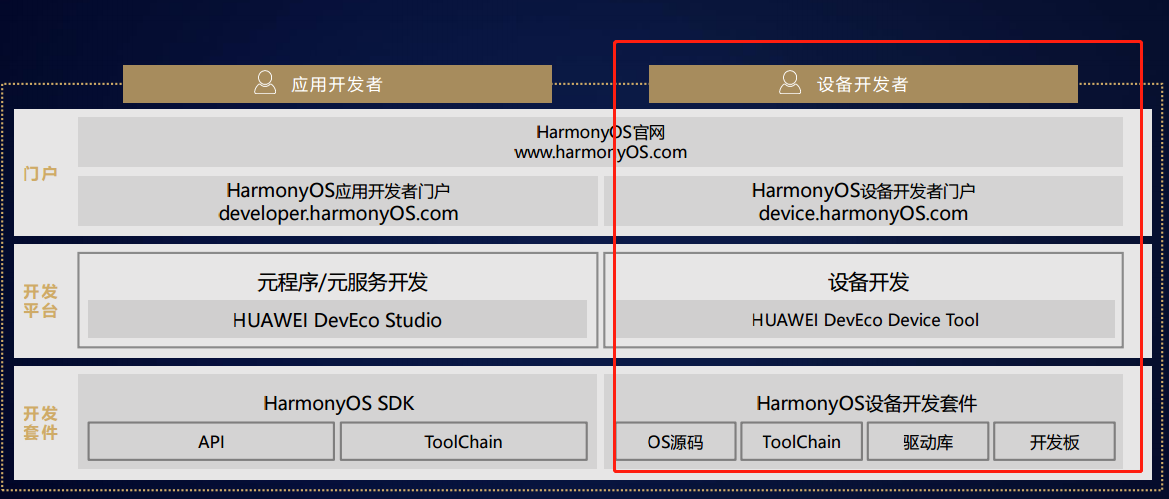
Task: Click the 开发套件 row label
Action: [x=40, y=423]
